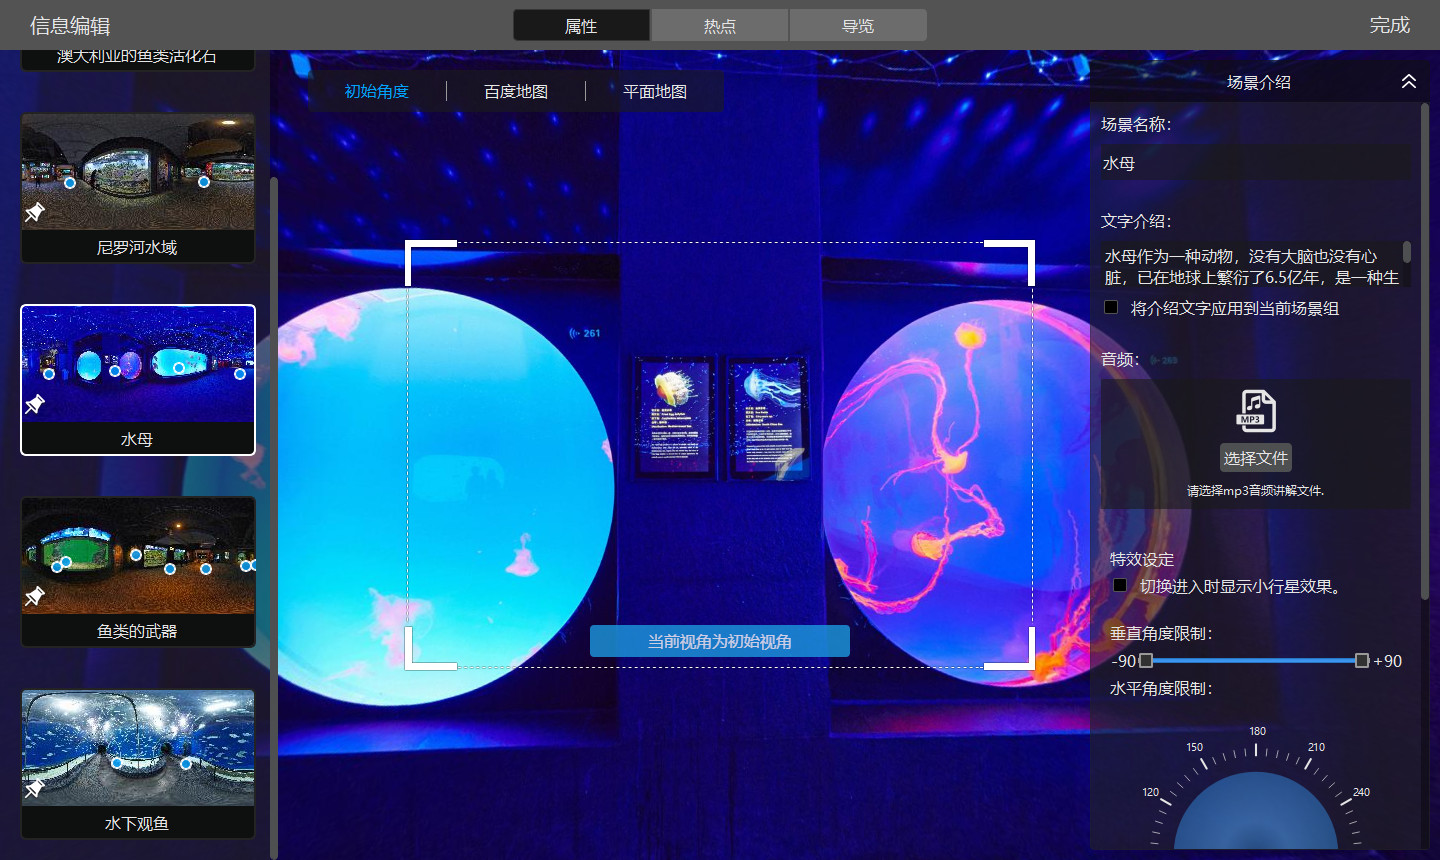Open the 属性 tab
The width and height of the screenshot is (1440, 860).
[581, 26]
